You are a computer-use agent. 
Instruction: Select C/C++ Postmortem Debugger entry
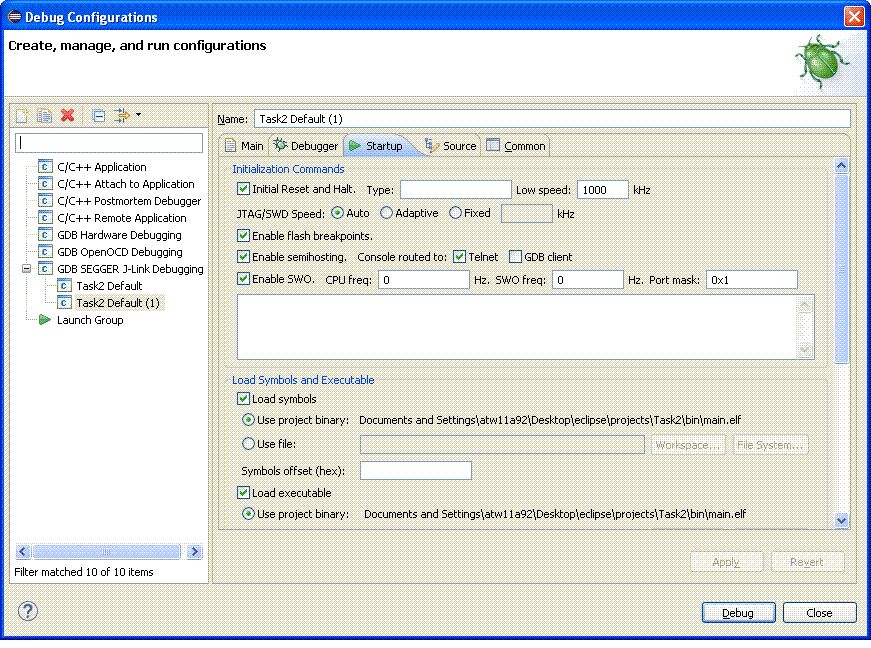[x=129, y=201]
